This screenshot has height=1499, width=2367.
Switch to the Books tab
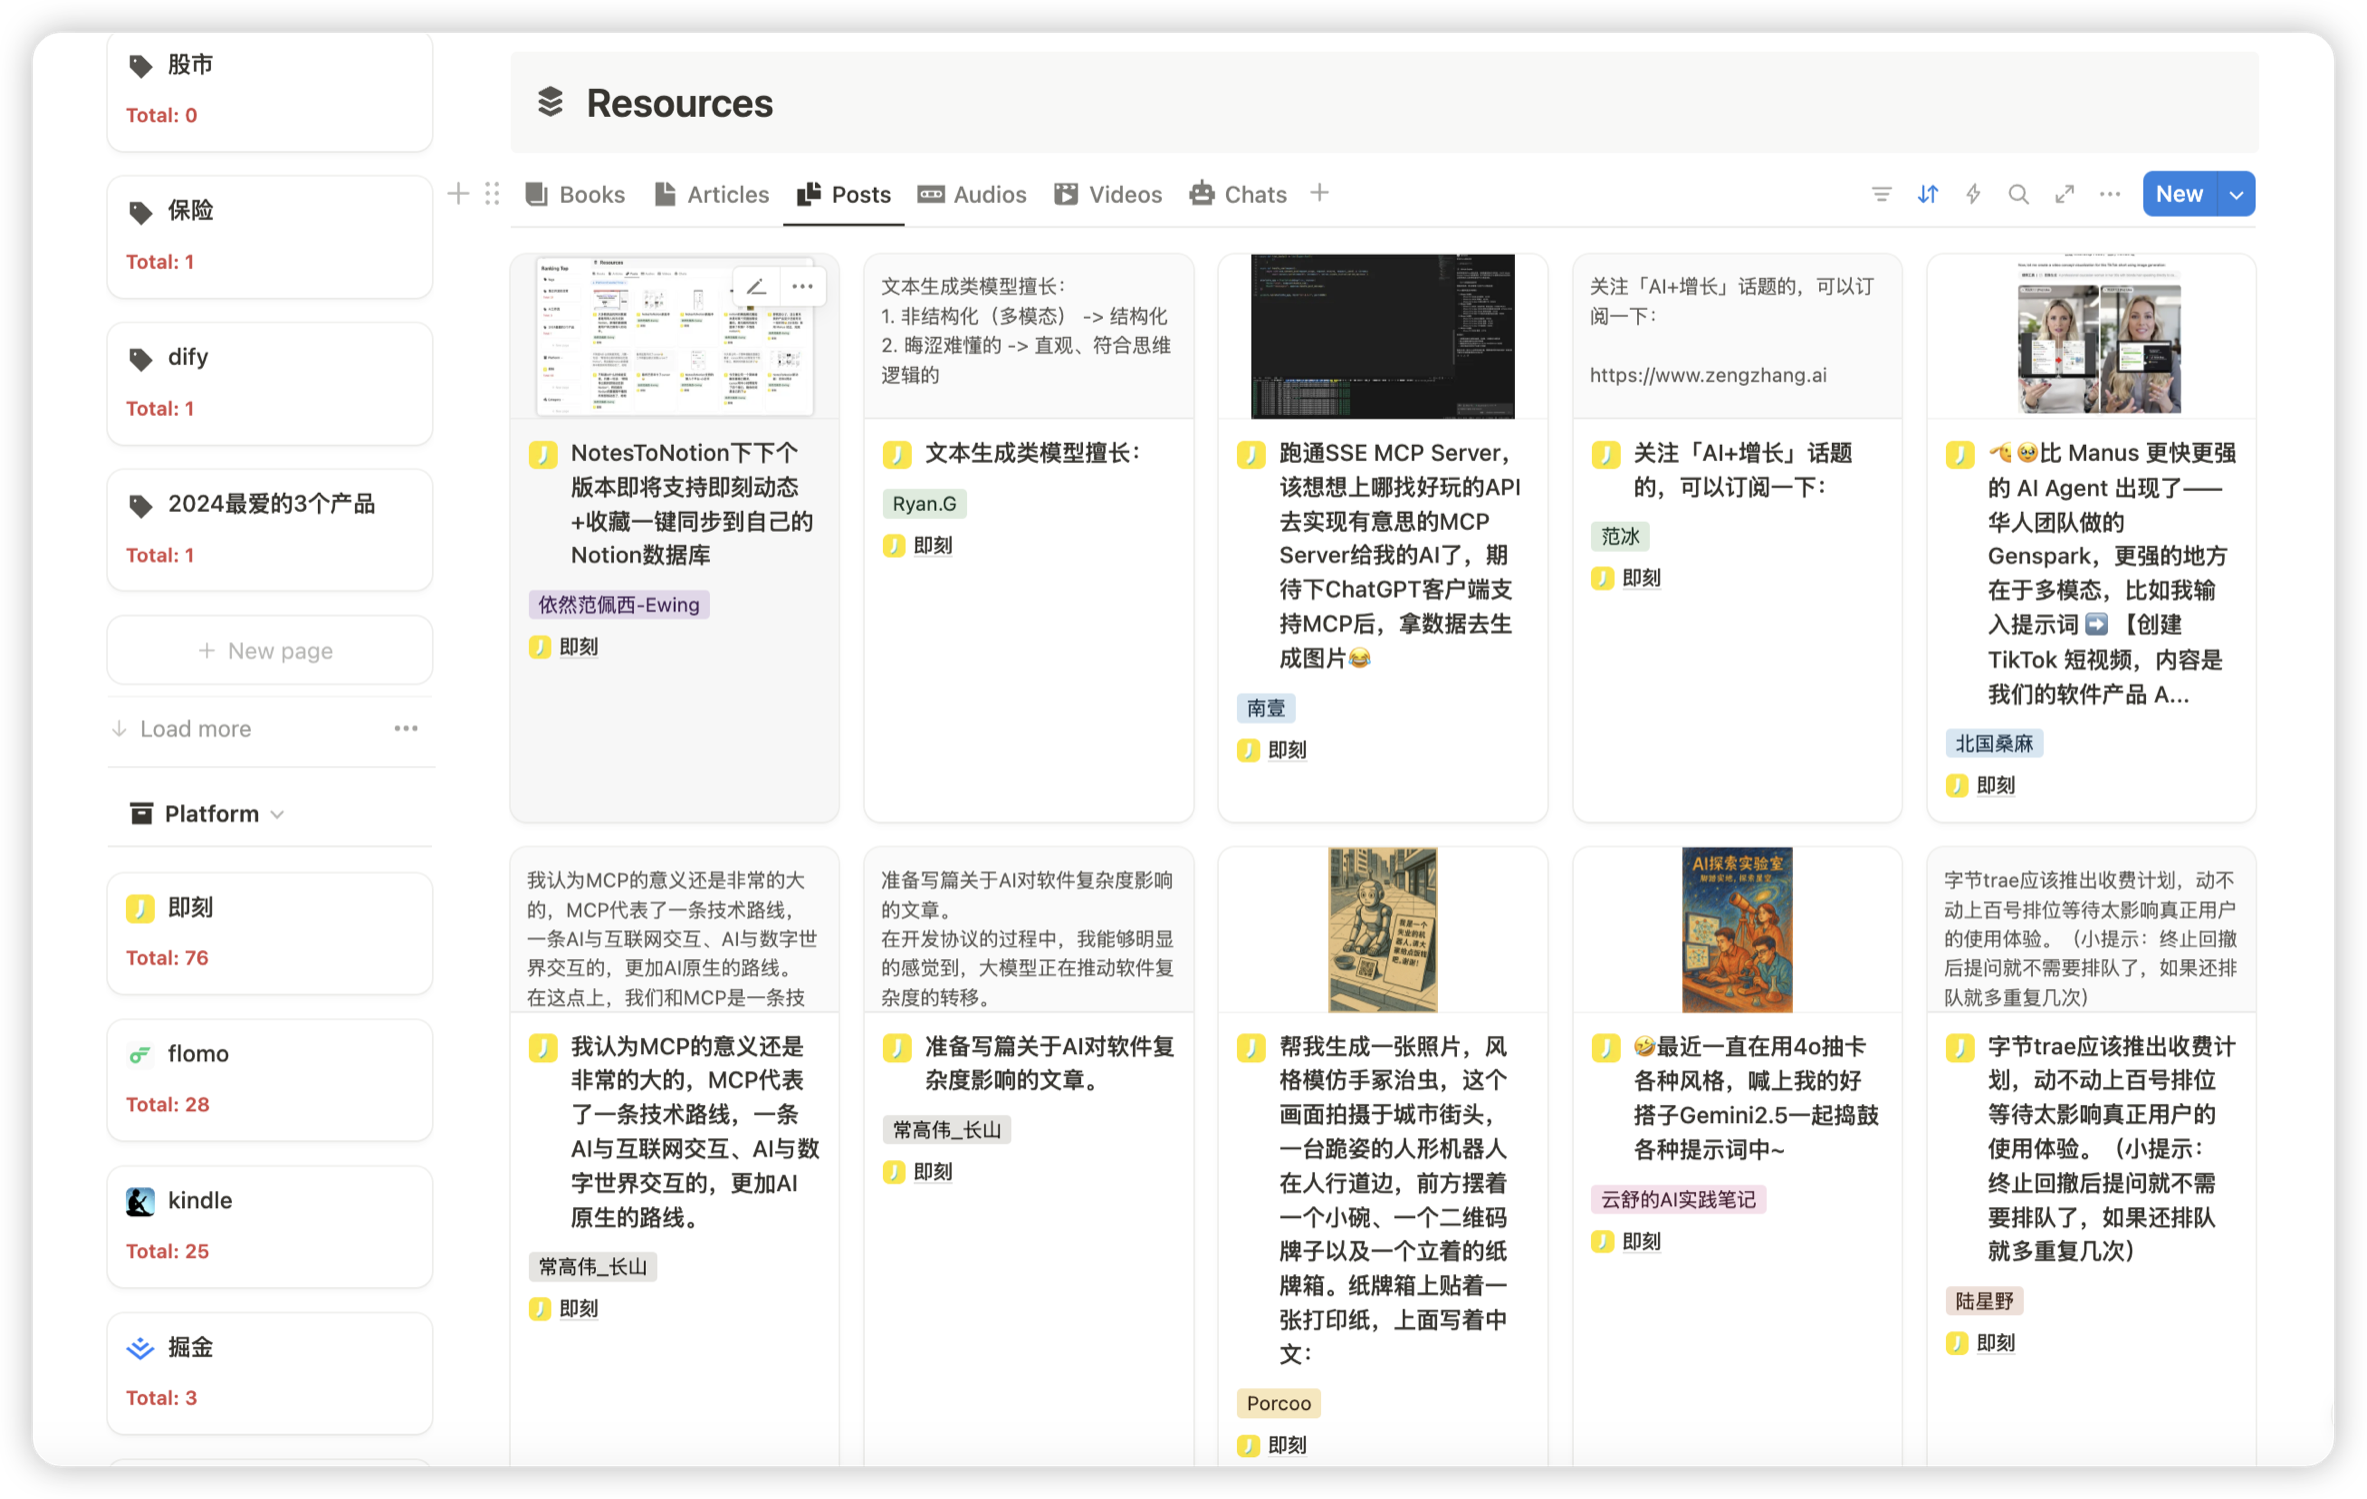tap(575, 194)
